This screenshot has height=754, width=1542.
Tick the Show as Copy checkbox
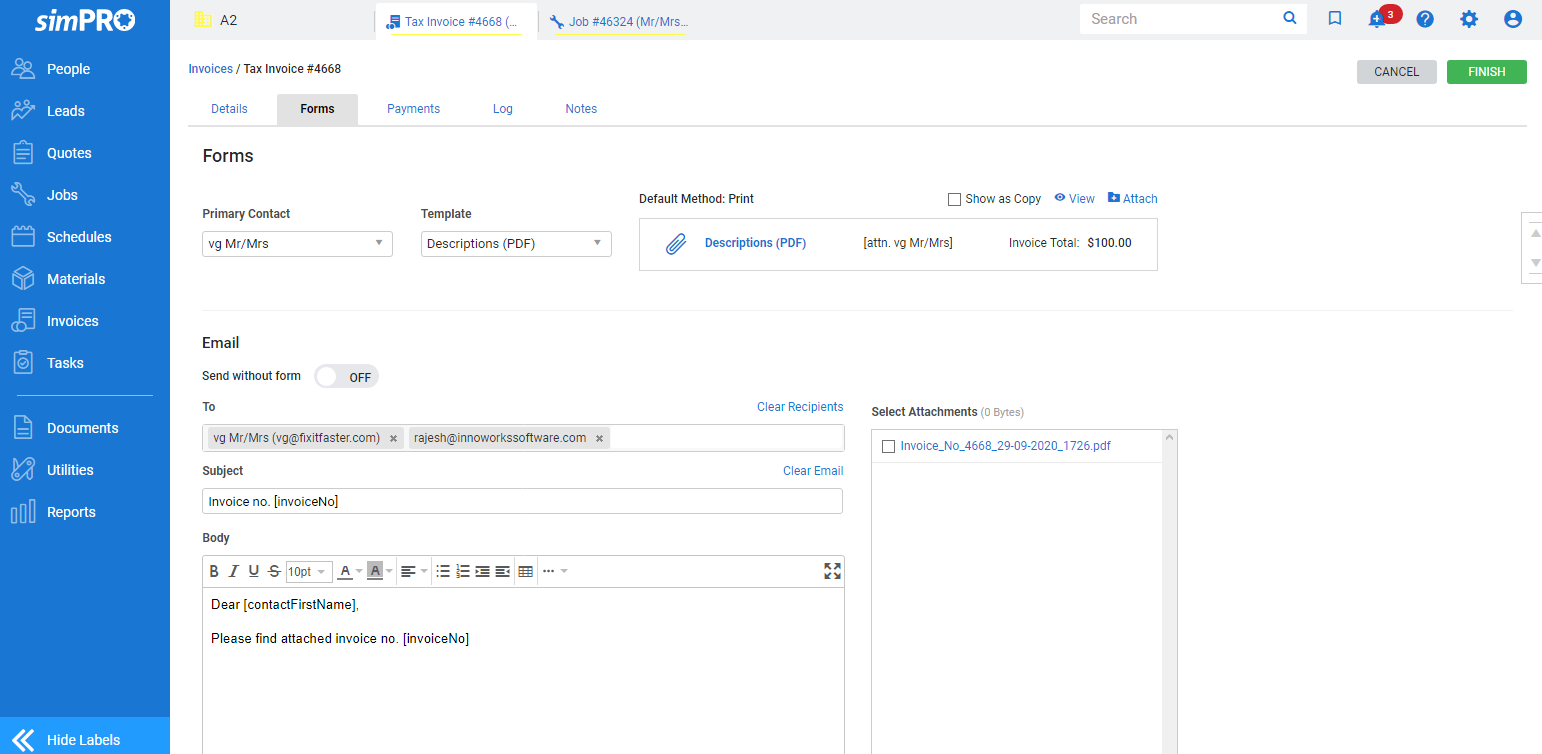[954, 199]
